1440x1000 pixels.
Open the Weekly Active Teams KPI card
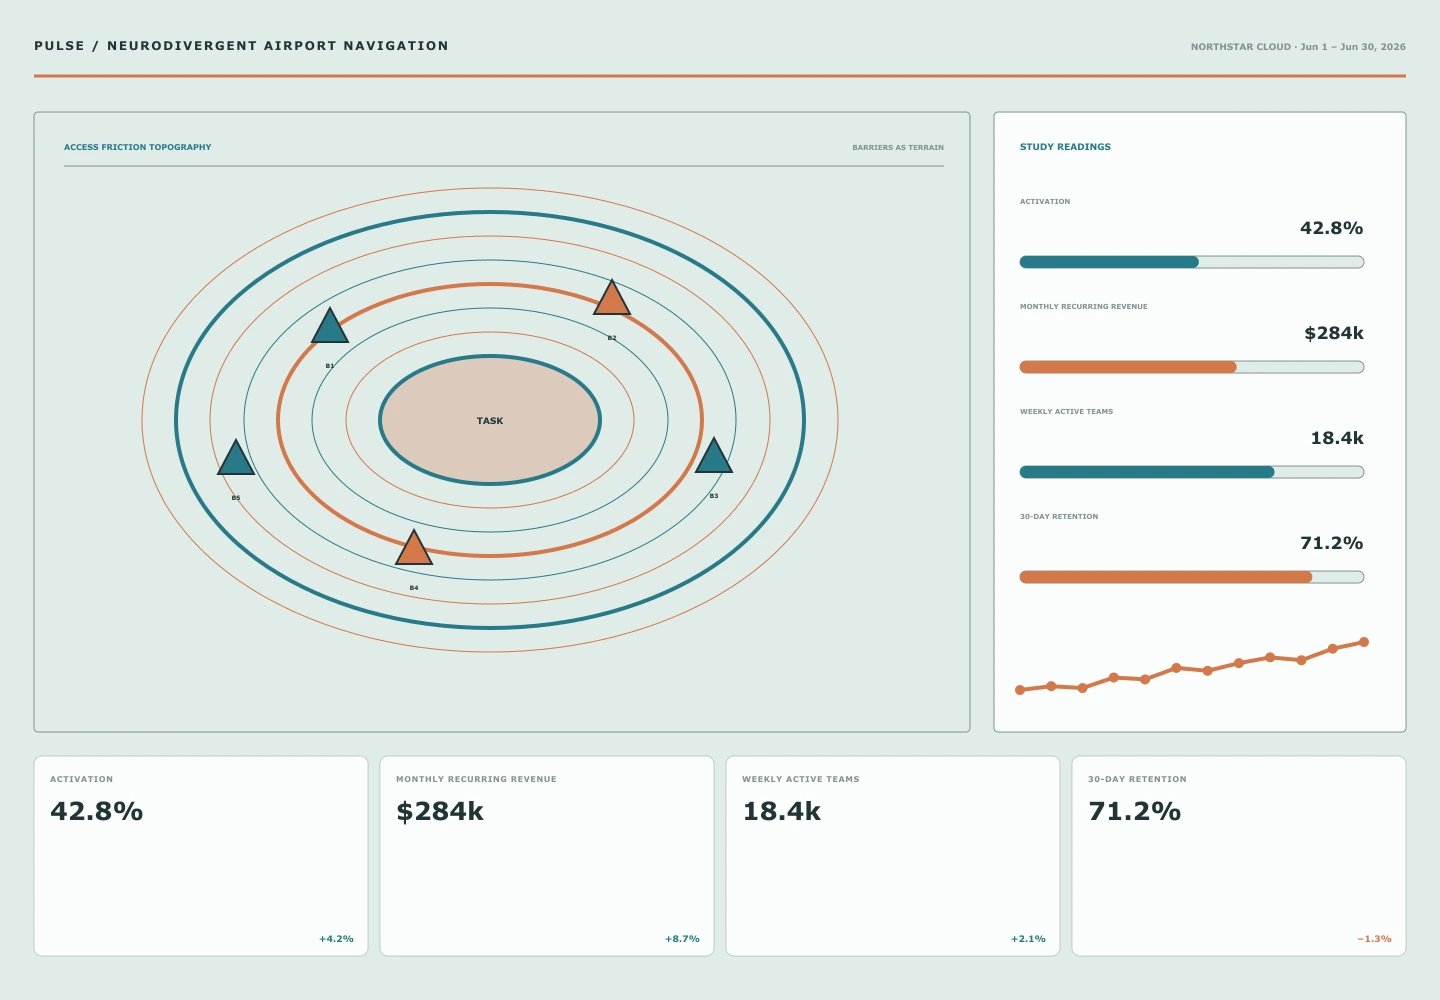[893, 856]
